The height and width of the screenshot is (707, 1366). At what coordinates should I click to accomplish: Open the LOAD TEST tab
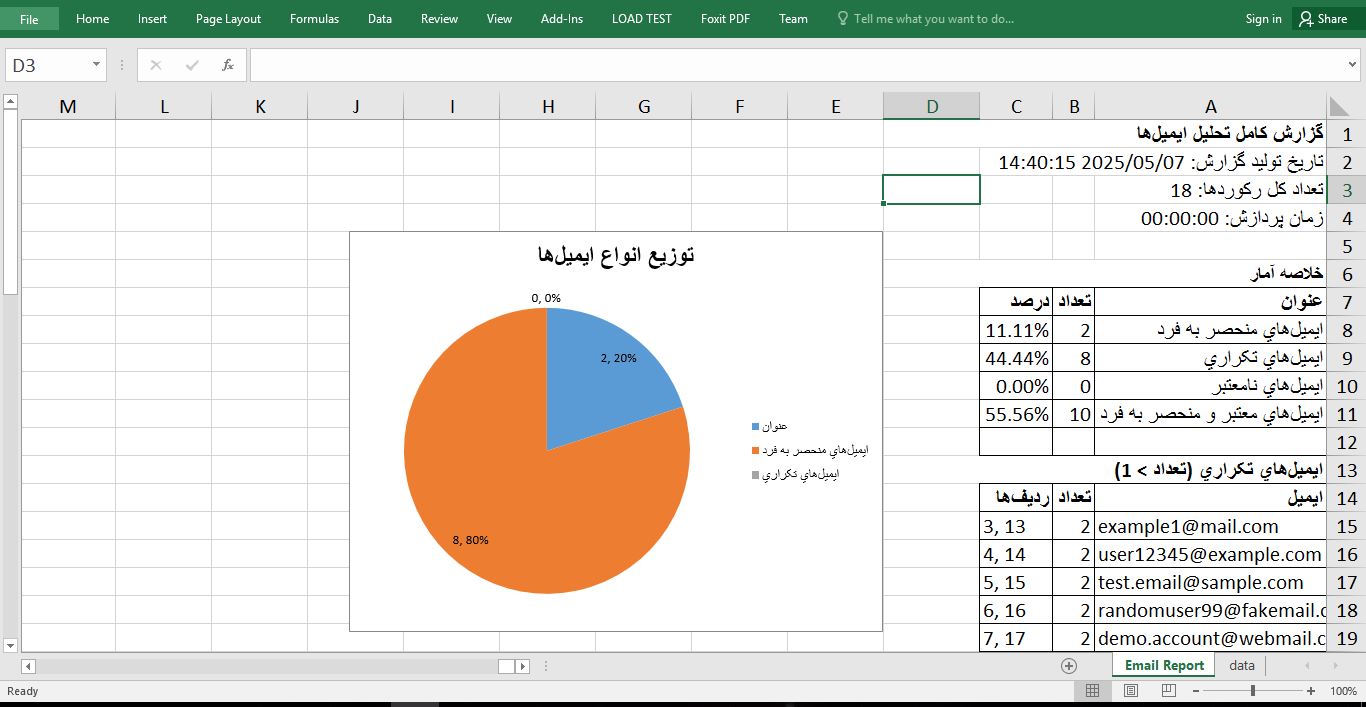(641, 18)
